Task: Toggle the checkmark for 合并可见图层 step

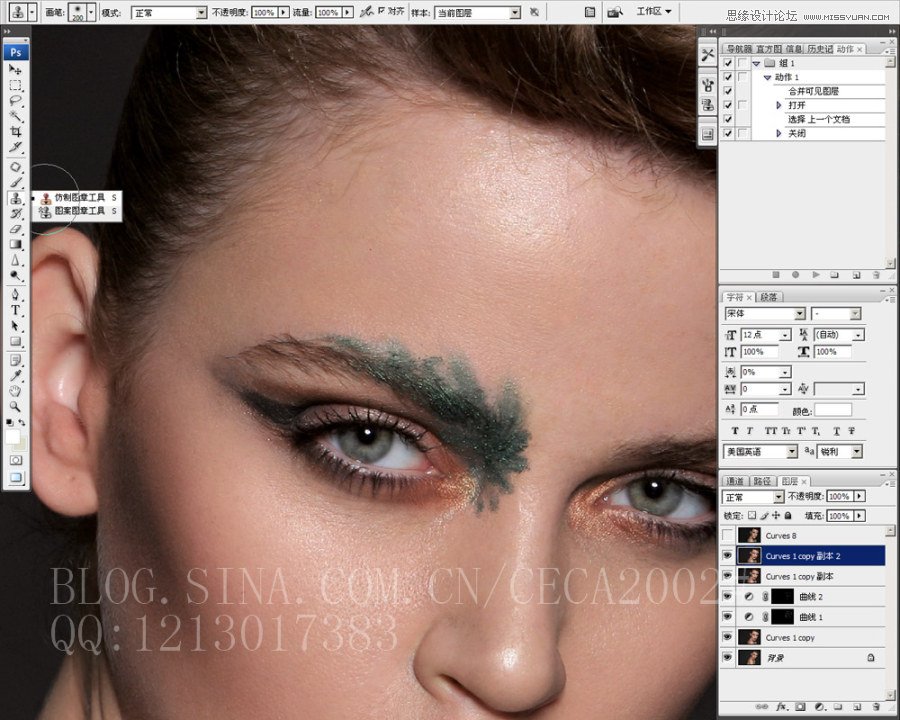Action: (x=728, y=91)
